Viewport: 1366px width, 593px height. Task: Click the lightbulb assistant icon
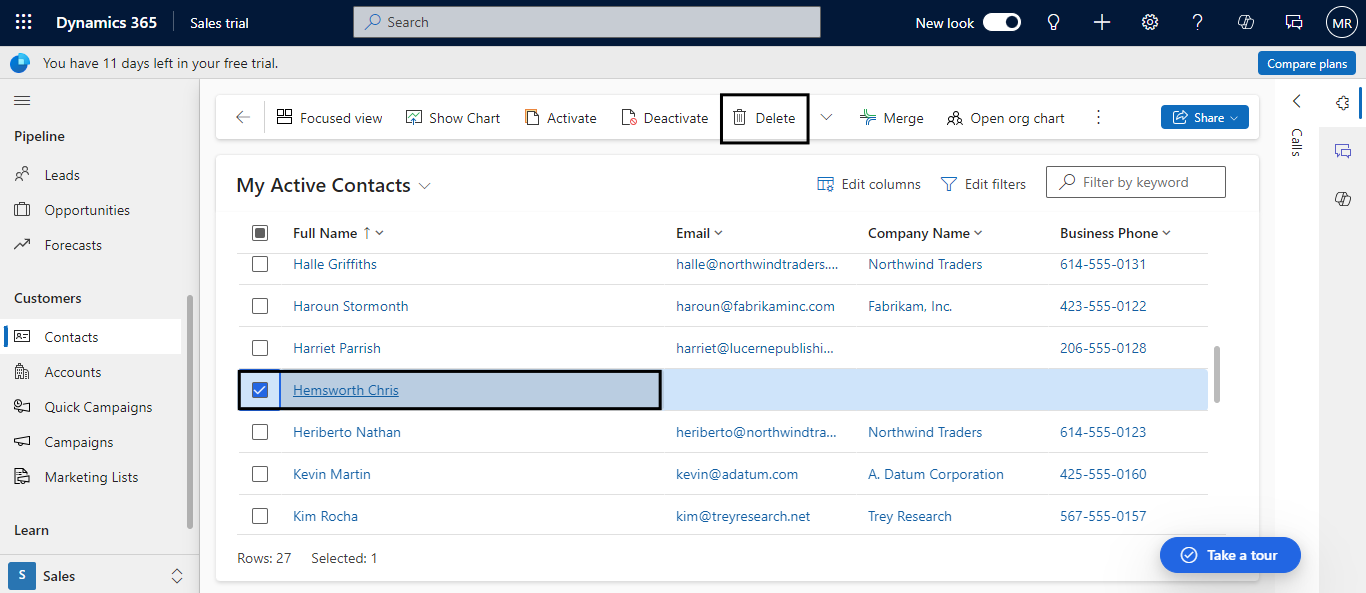click(1053, 22)
